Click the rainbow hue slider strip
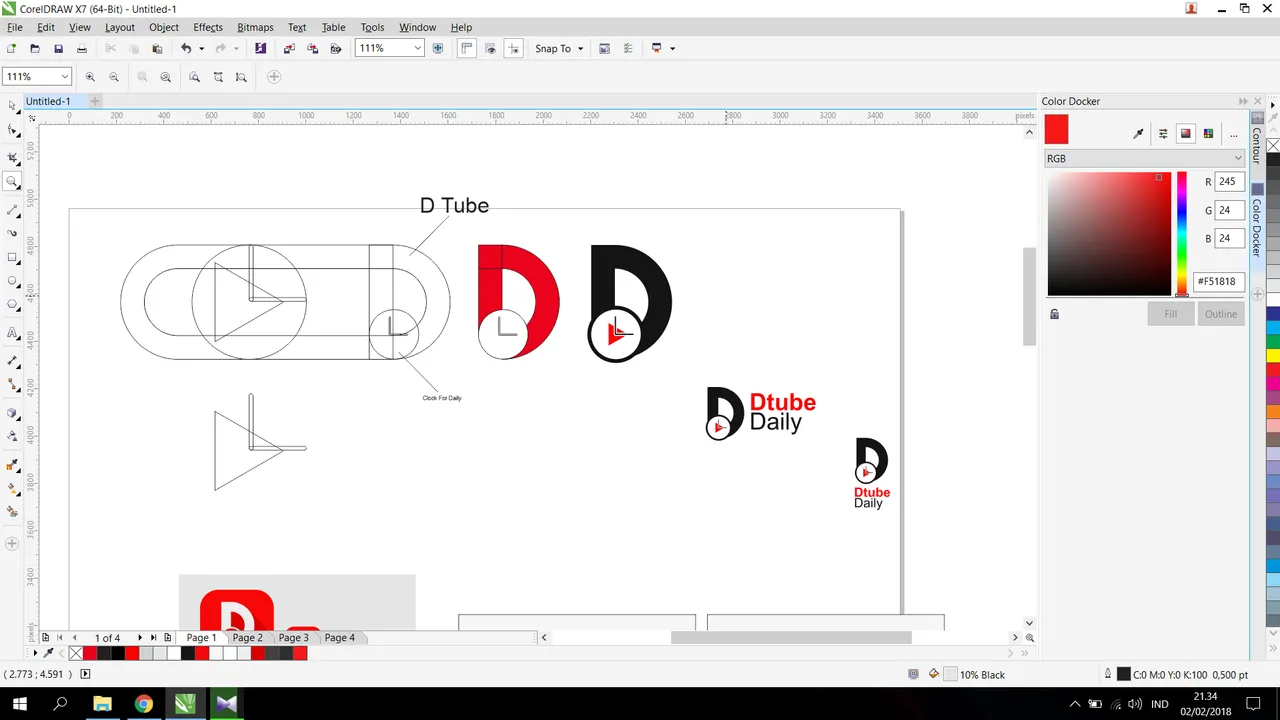1280x720 pixels. tap(1181, 234)
